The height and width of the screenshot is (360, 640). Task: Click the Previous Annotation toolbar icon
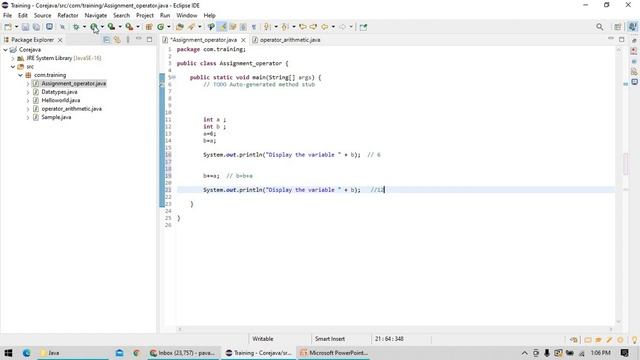(285, 27)
